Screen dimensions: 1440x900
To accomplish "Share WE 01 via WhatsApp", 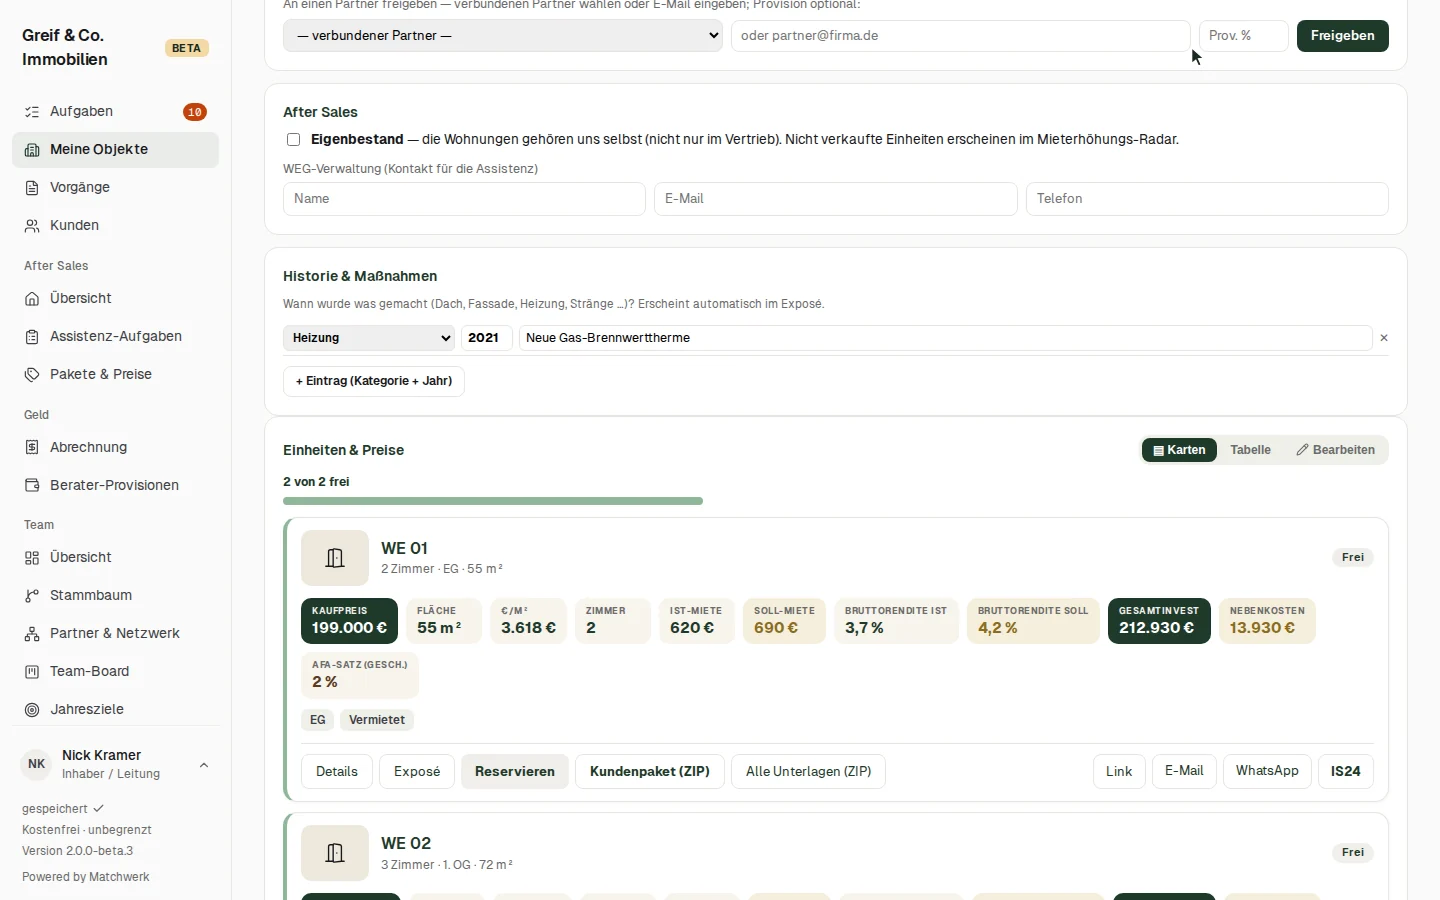I will coord(1267,771).
